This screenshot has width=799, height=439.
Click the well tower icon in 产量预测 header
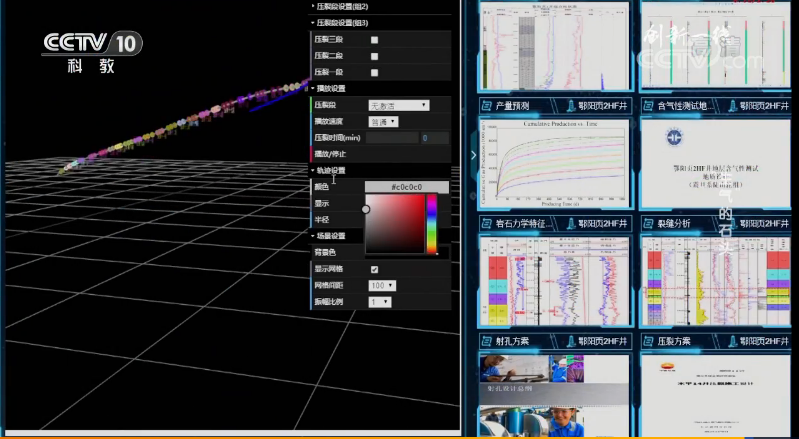[569, 105]
